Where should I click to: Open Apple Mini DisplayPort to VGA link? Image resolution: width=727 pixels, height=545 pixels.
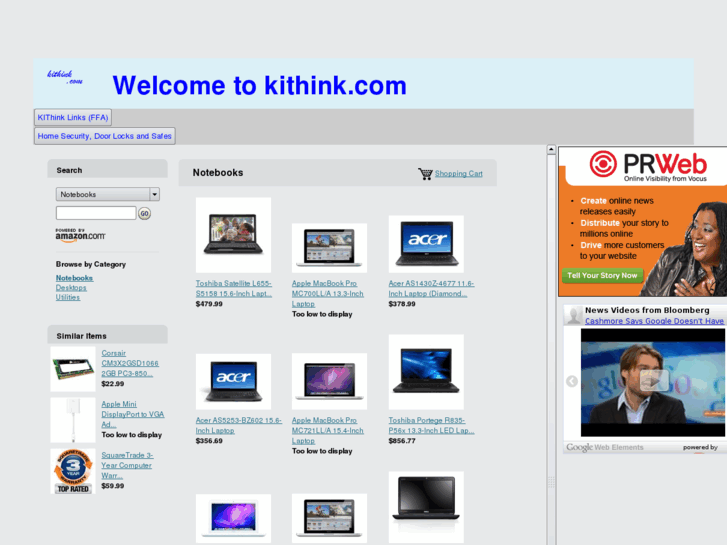(x=133, y=414)
